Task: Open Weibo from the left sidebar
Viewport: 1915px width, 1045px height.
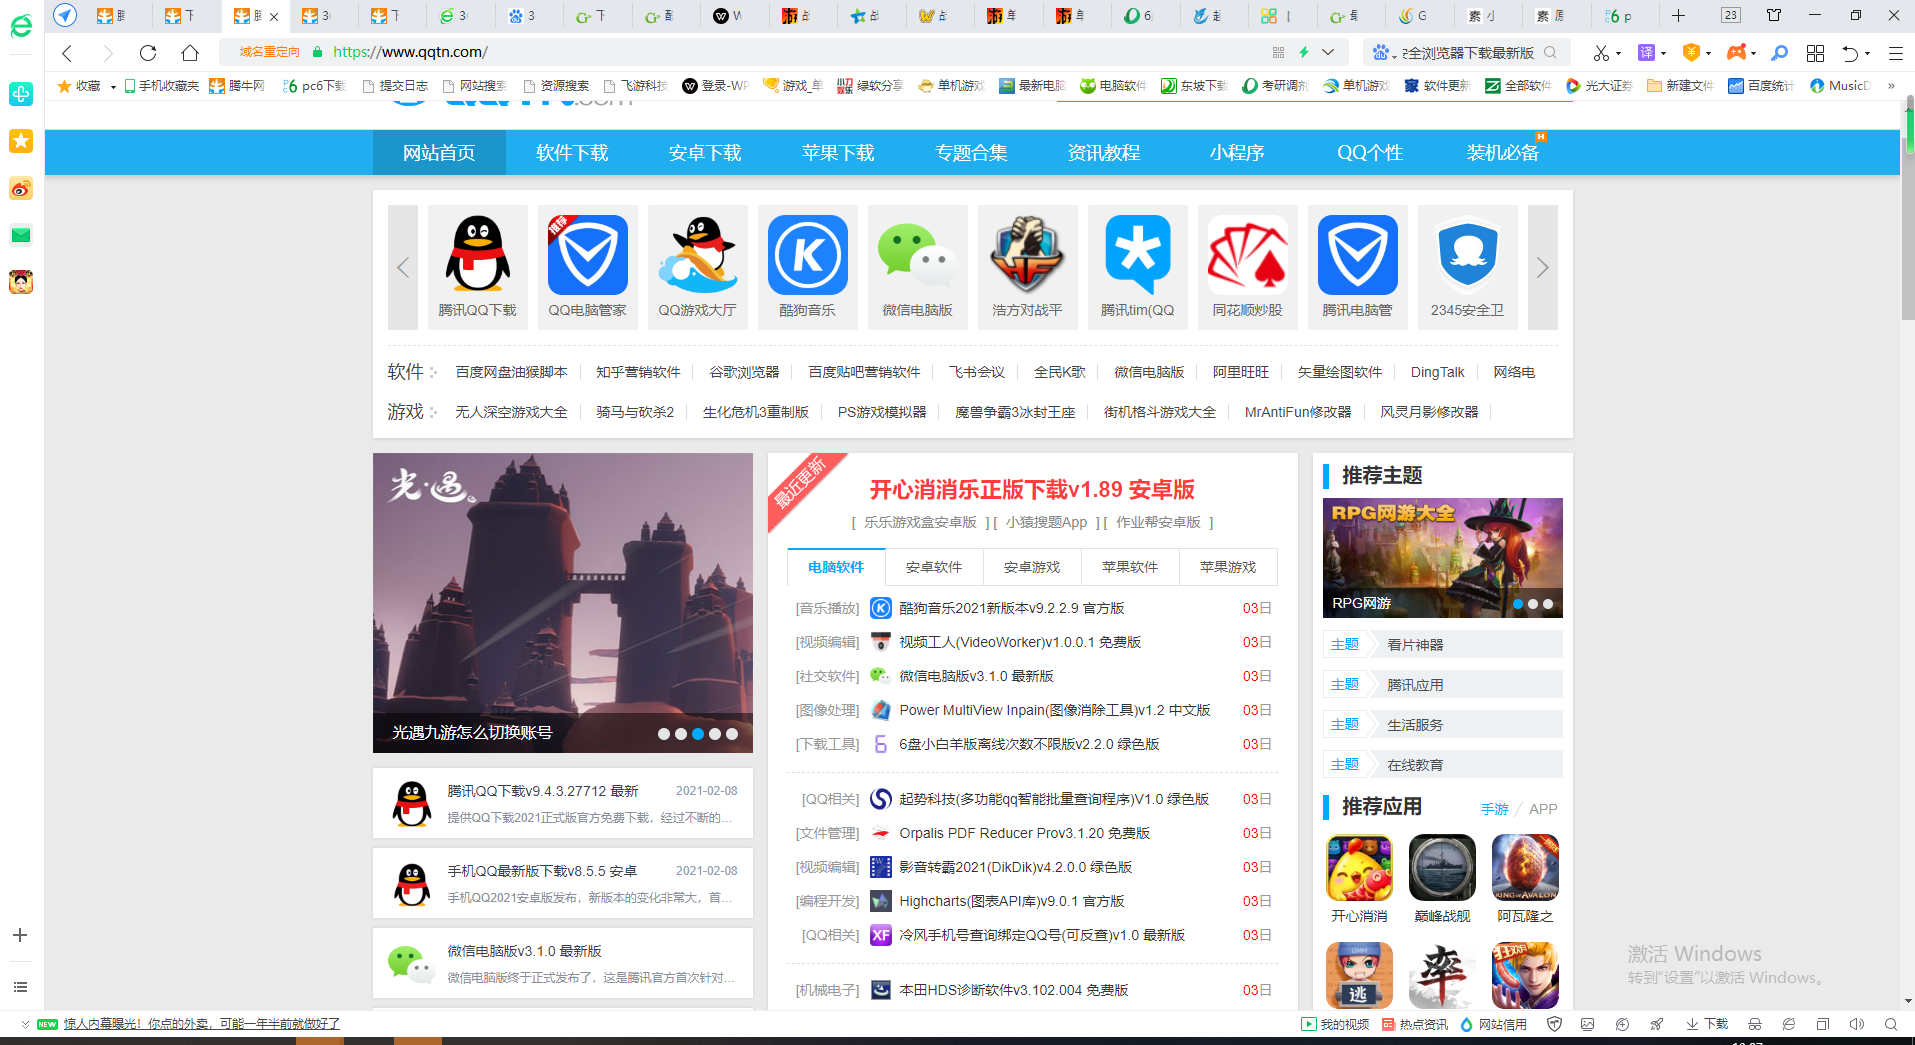Action: pyautogui.click(x=21, y=188)
